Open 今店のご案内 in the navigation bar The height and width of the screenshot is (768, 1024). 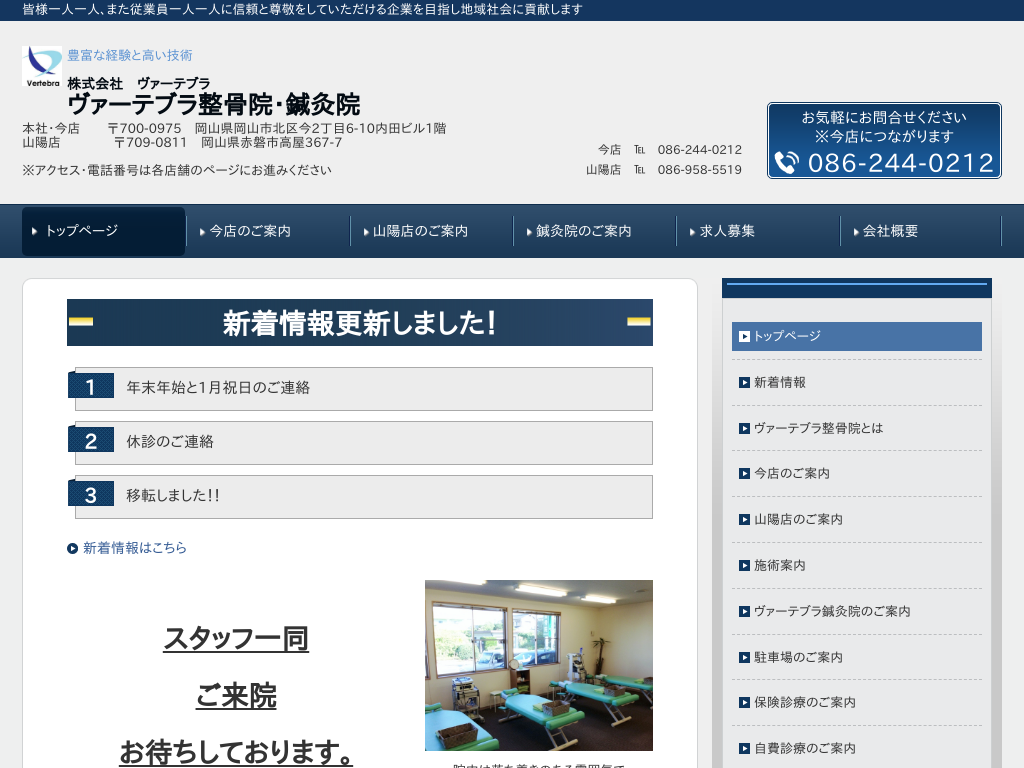267,231
